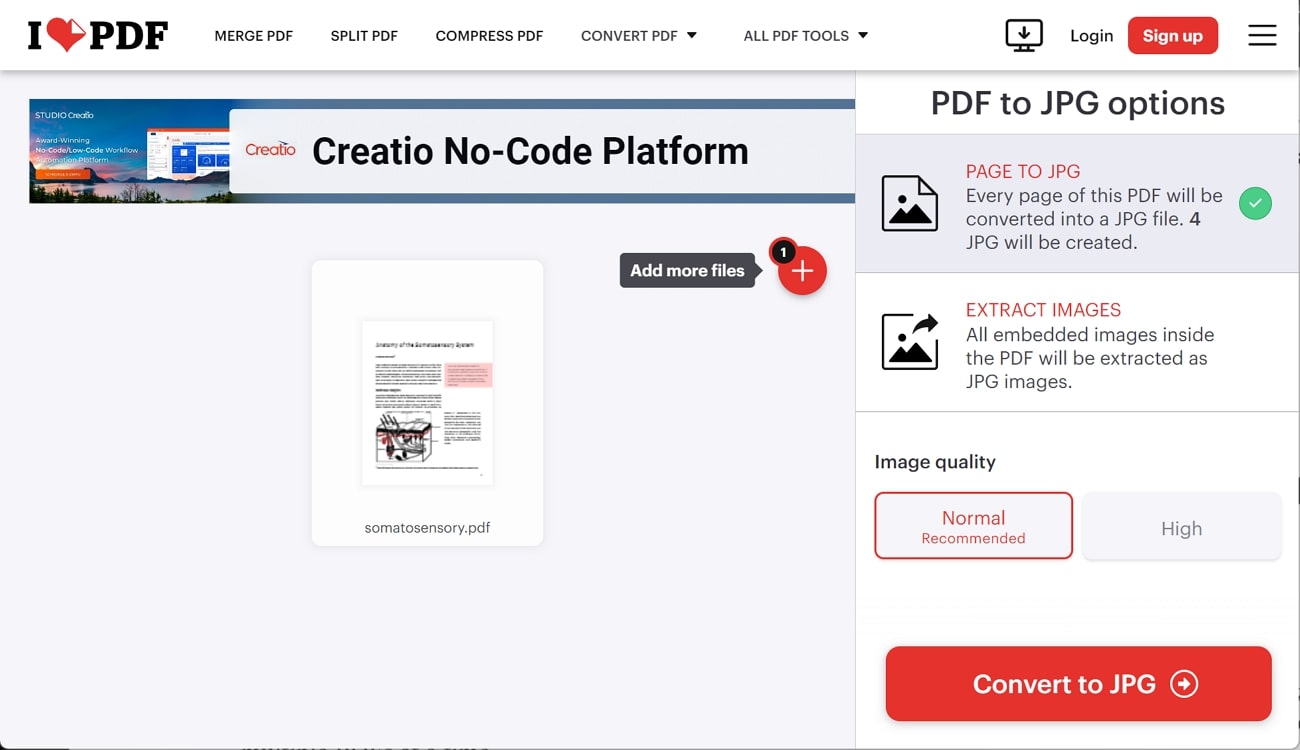Expand the CONVERT PDF dropdown
This screenshot has height=750, width=1300.
[639, 36]
